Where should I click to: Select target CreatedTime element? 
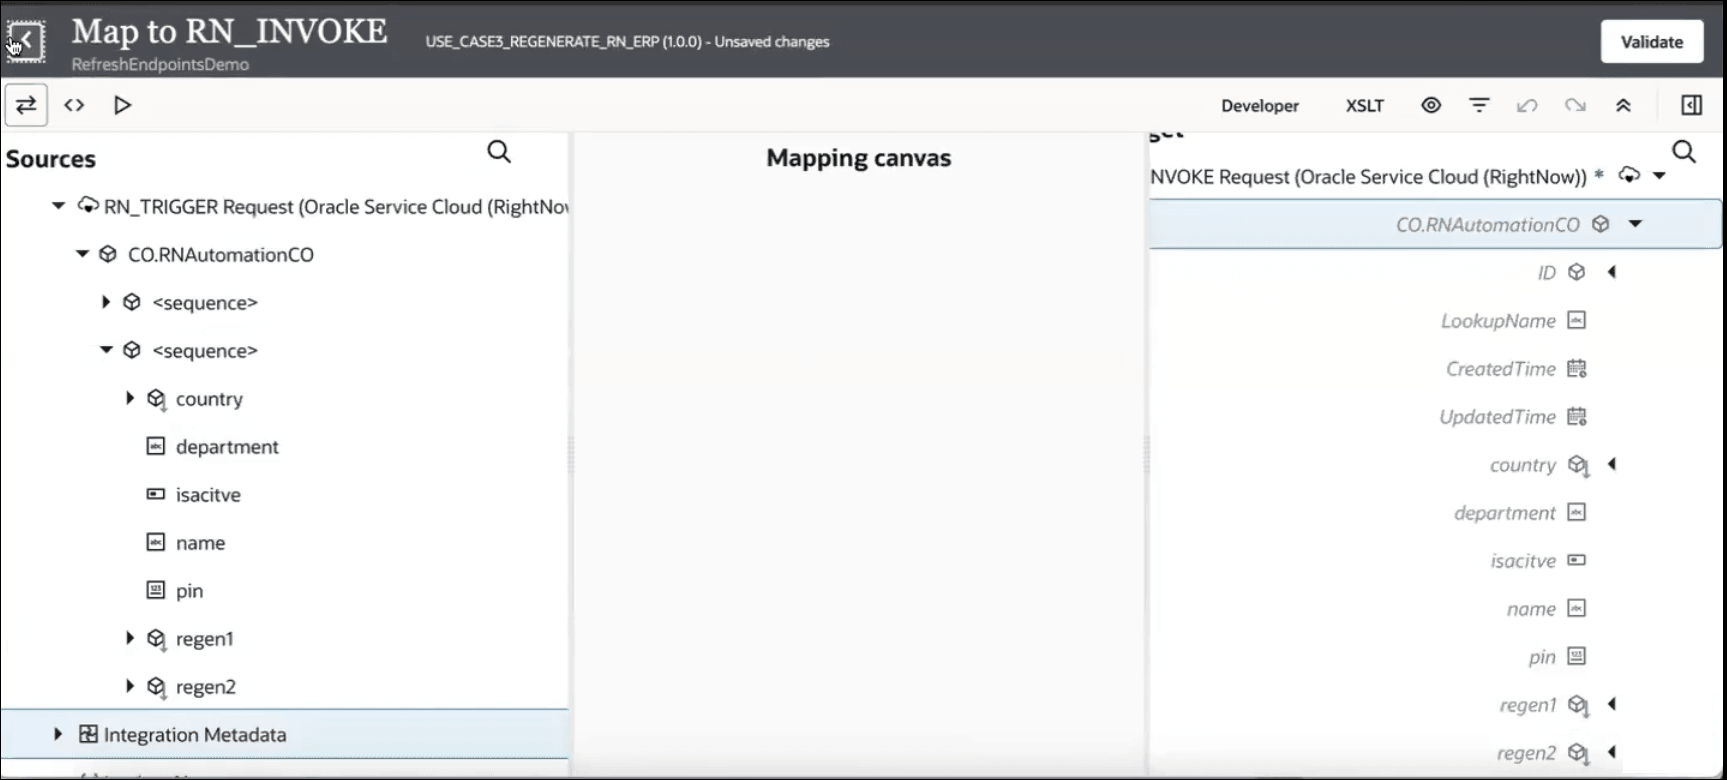click(x=1501, y=369)
